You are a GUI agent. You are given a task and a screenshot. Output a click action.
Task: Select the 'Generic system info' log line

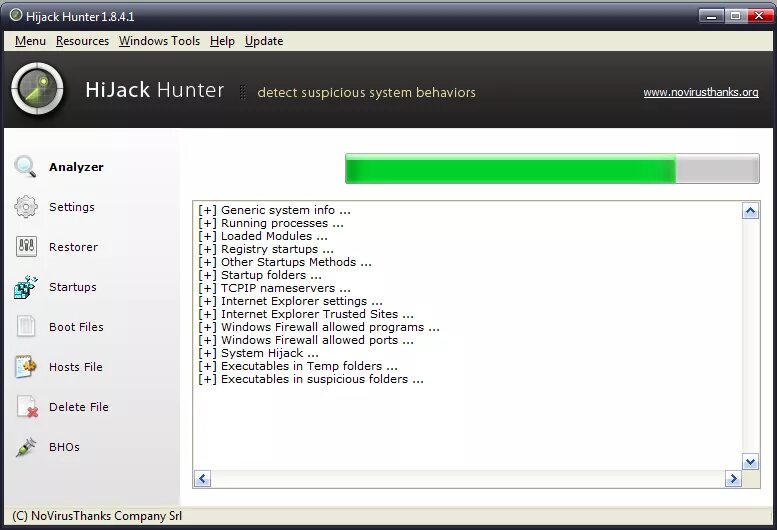(274, 210)
